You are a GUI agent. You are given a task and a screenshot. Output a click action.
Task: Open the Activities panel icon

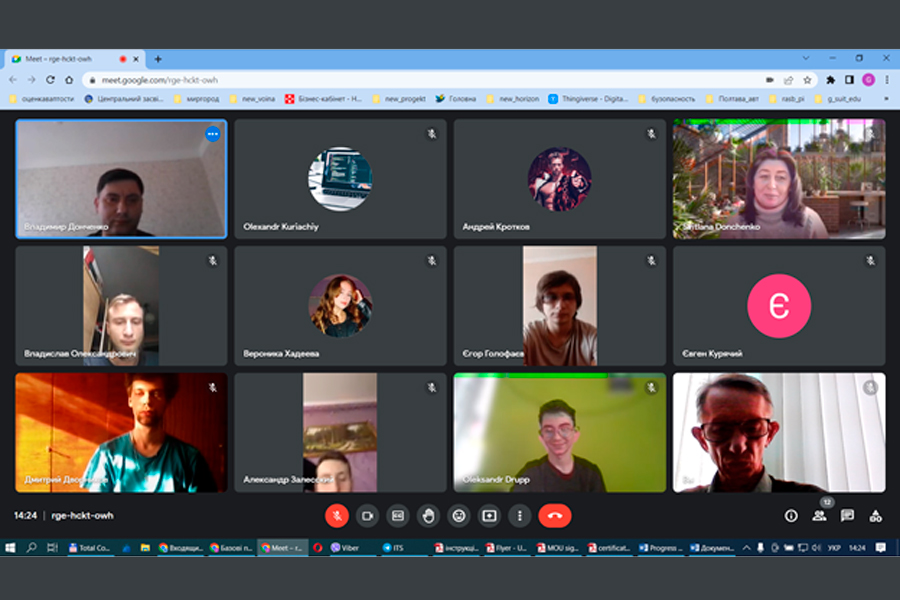(x=875, y=516)
